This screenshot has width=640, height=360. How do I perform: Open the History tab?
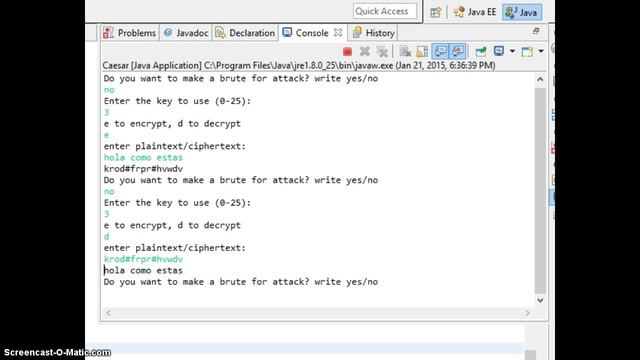point(373,33)
